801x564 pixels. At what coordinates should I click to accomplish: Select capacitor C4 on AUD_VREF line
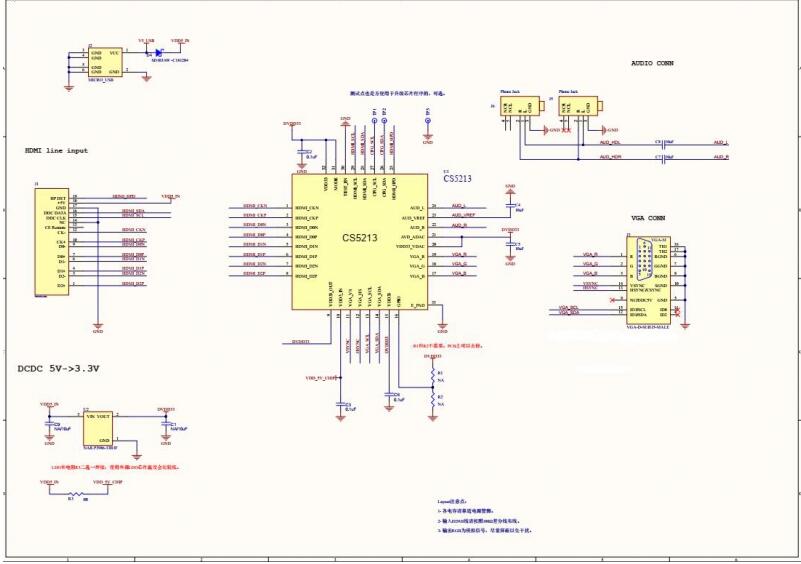(510, 205)
